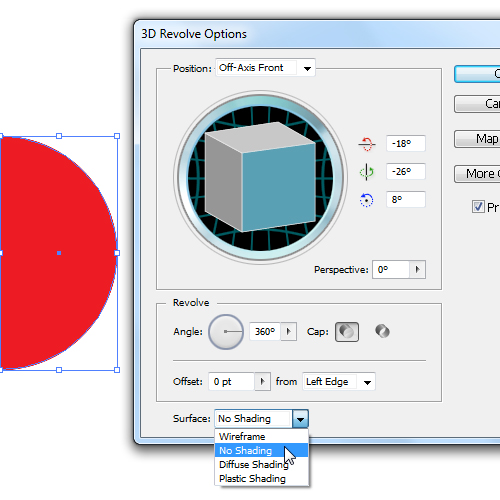Click the Y rotation field showing -26°
The image size is (500, 500).
pyautogui.click(x=406, y=172)
